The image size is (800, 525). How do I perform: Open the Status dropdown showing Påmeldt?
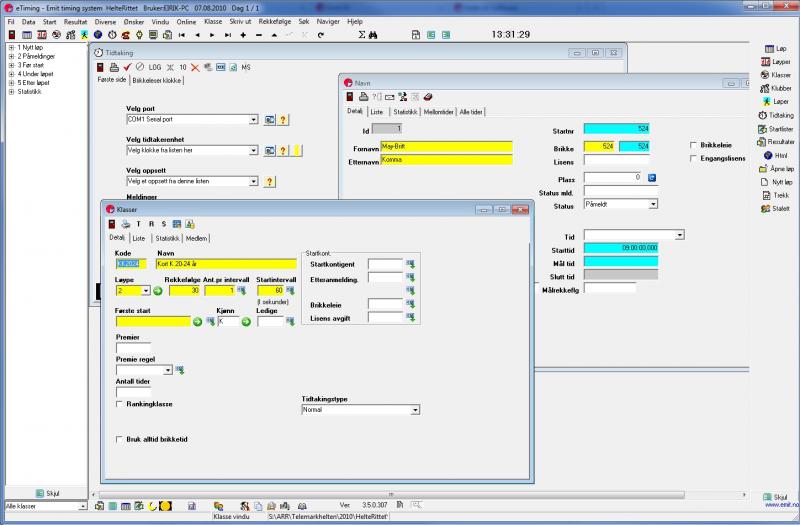(x=654, y=204)
